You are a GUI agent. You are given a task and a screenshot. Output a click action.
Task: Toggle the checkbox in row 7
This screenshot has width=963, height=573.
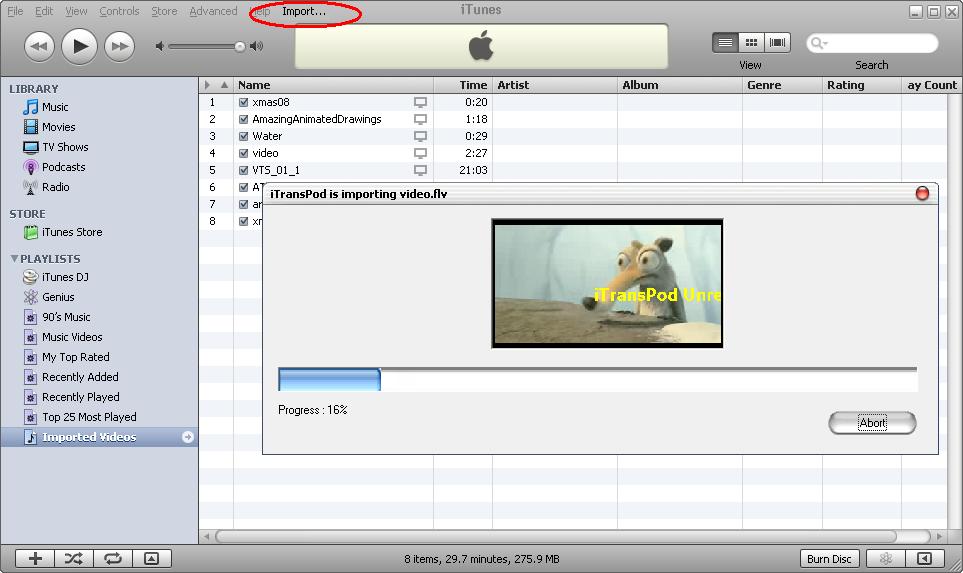click(x=243, y=205)
